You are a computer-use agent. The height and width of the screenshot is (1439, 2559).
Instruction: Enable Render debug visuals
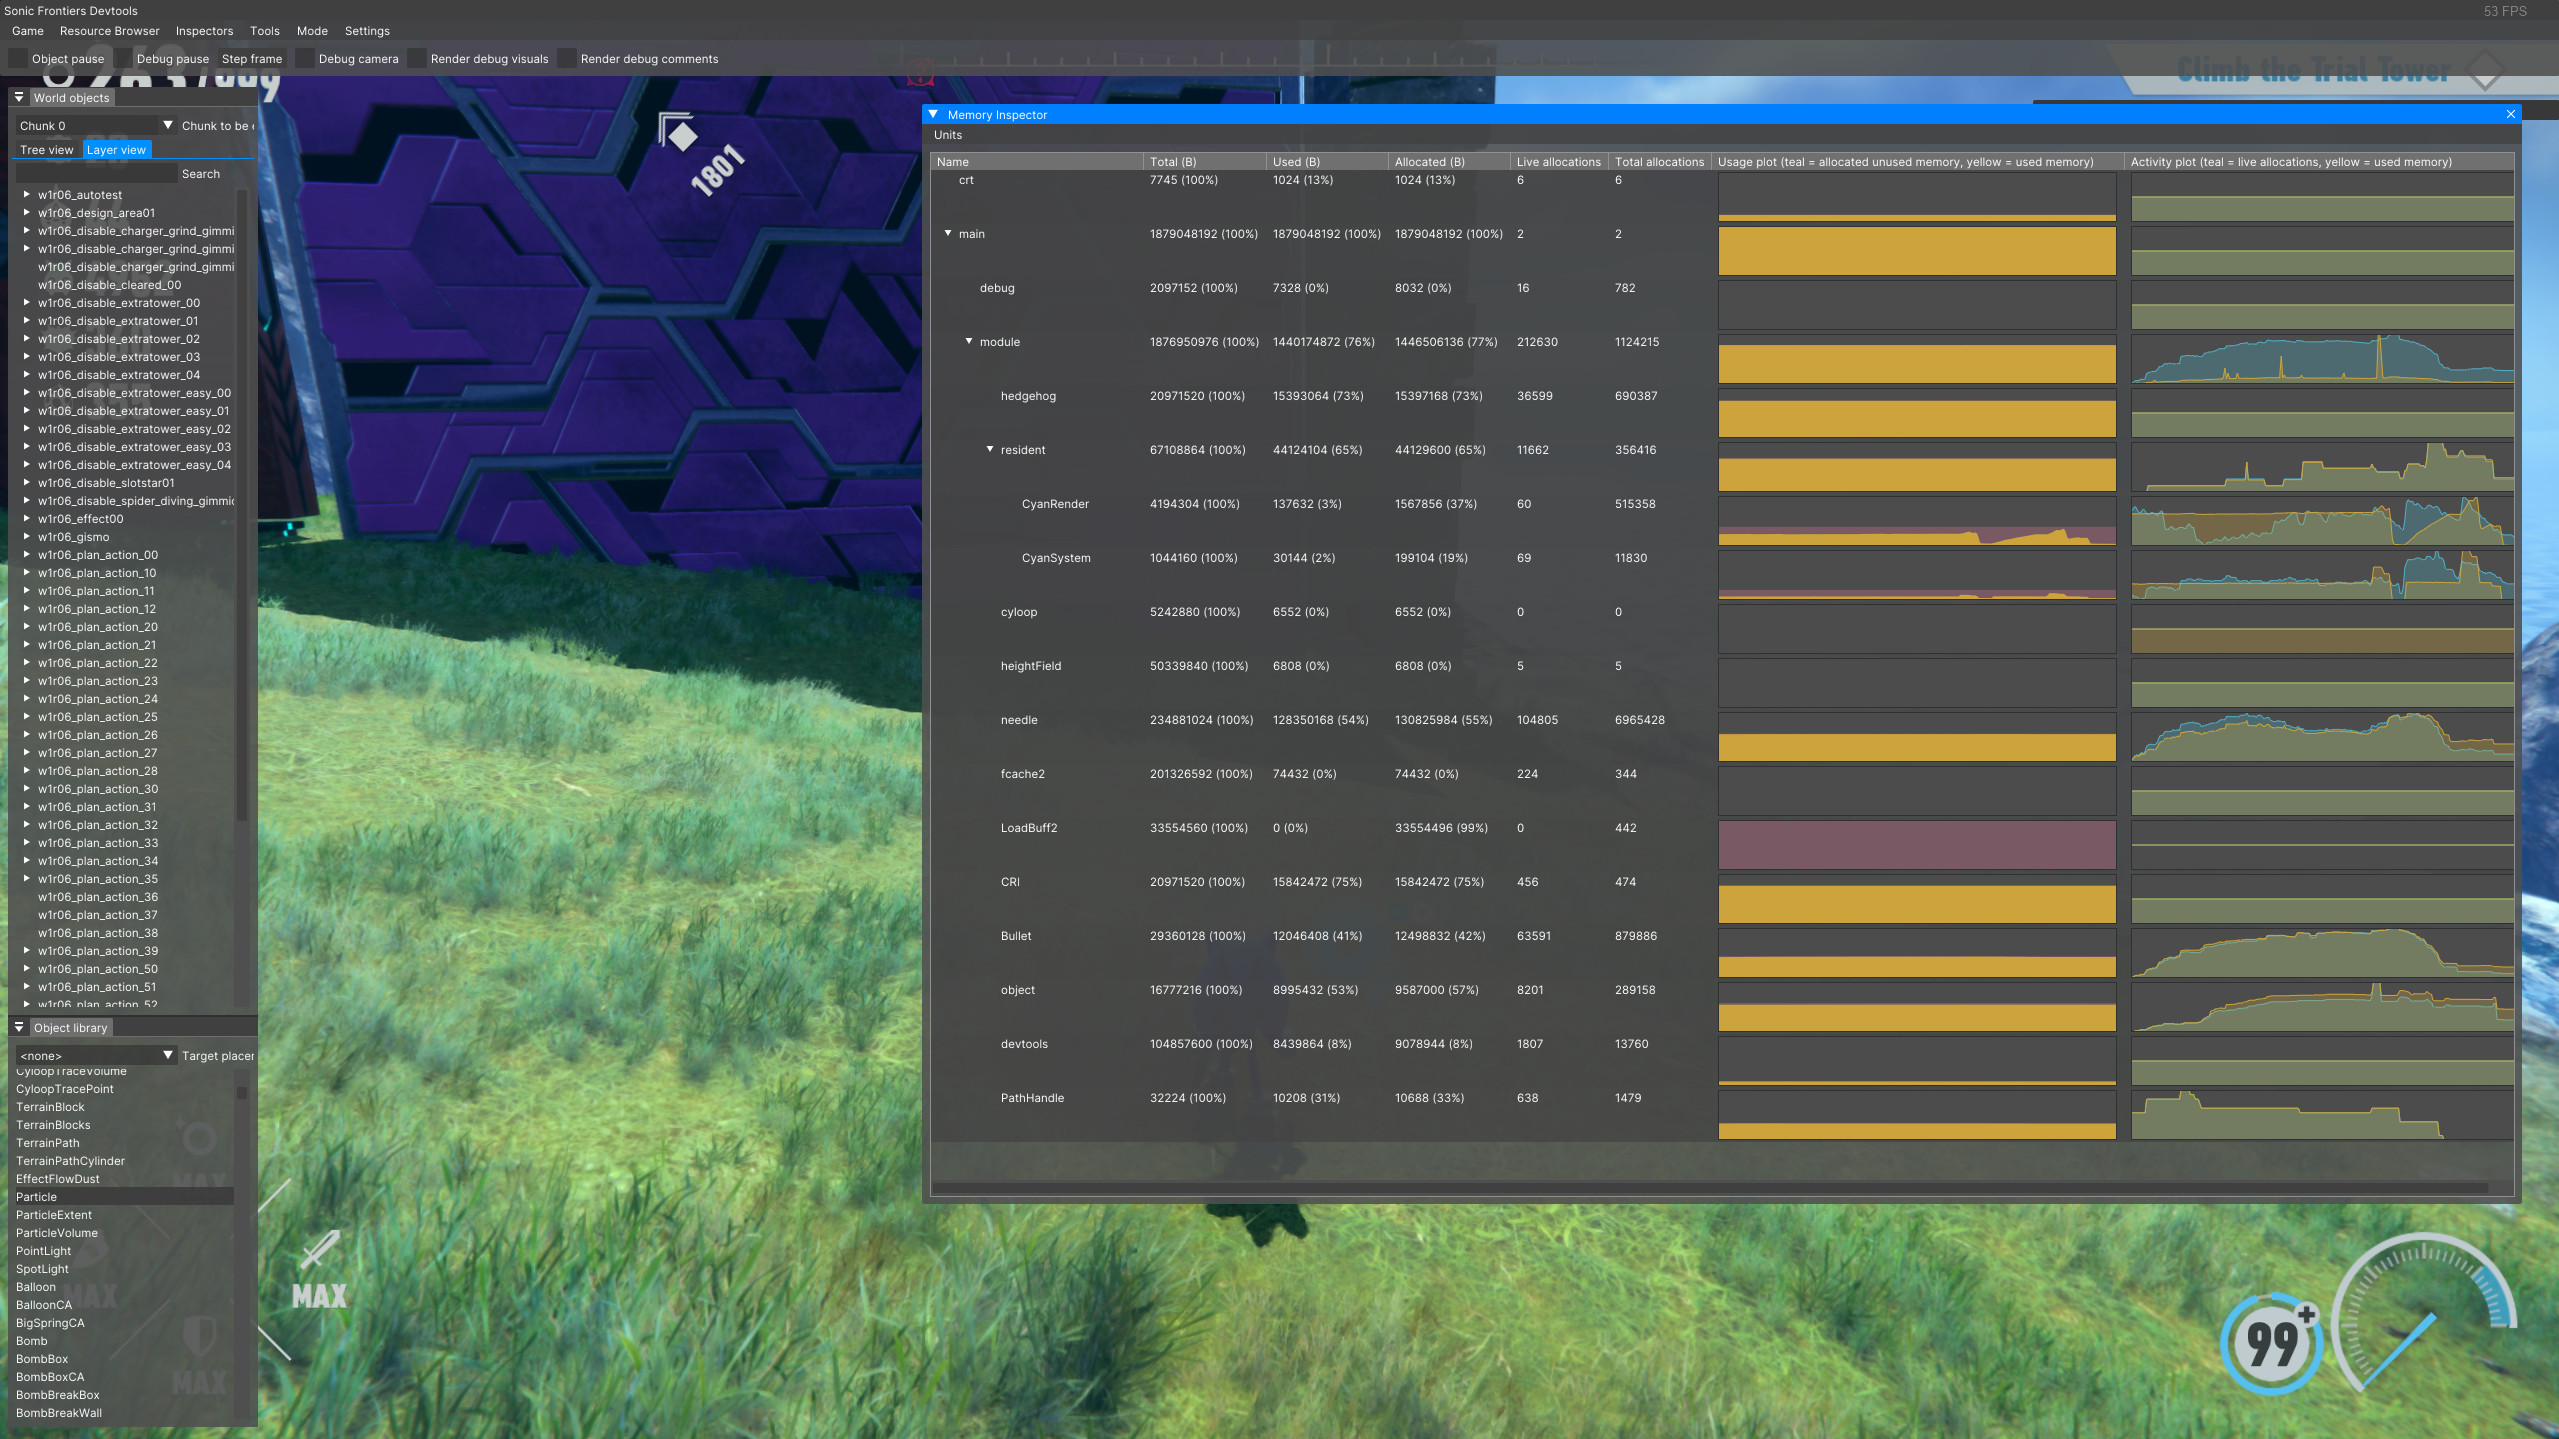(x=417, y=58)
